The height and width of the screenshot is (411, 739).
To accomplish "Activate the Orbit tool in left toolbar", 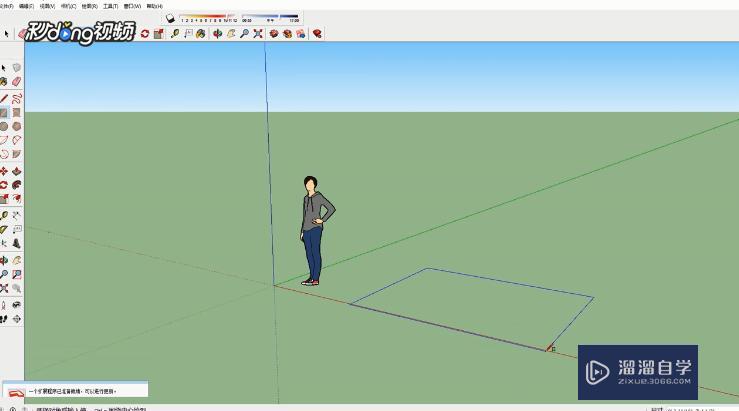I will point(4,260).
